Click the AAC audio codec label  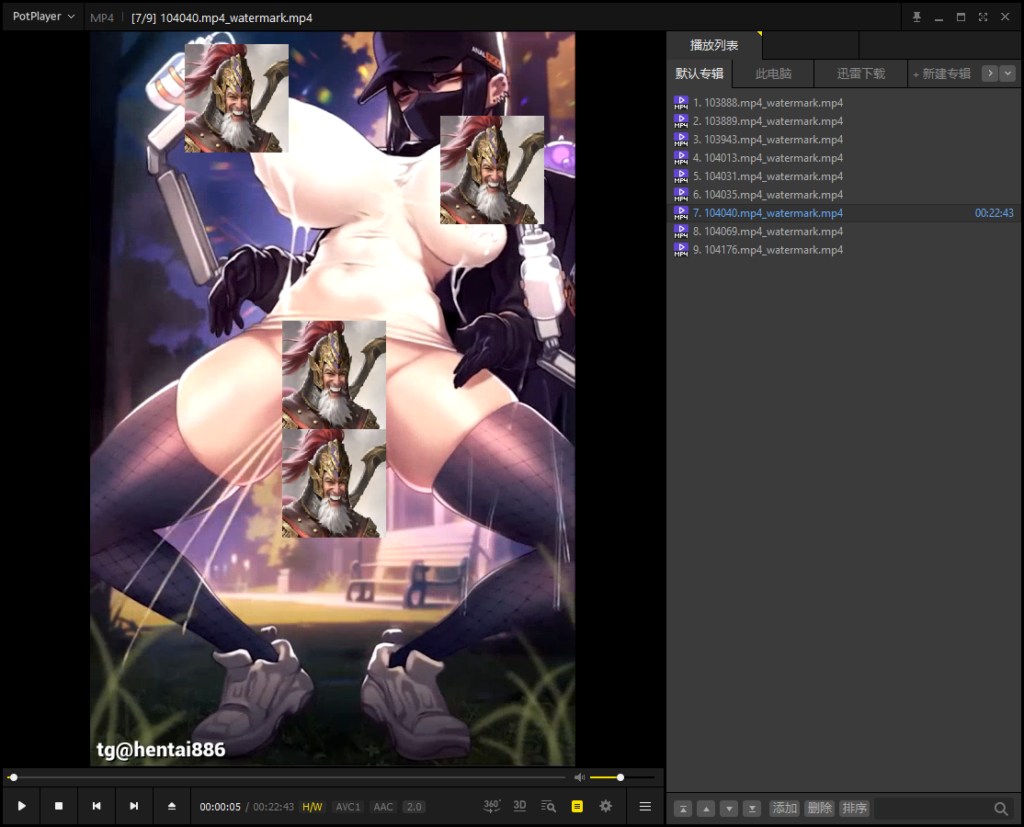point(383,807)
